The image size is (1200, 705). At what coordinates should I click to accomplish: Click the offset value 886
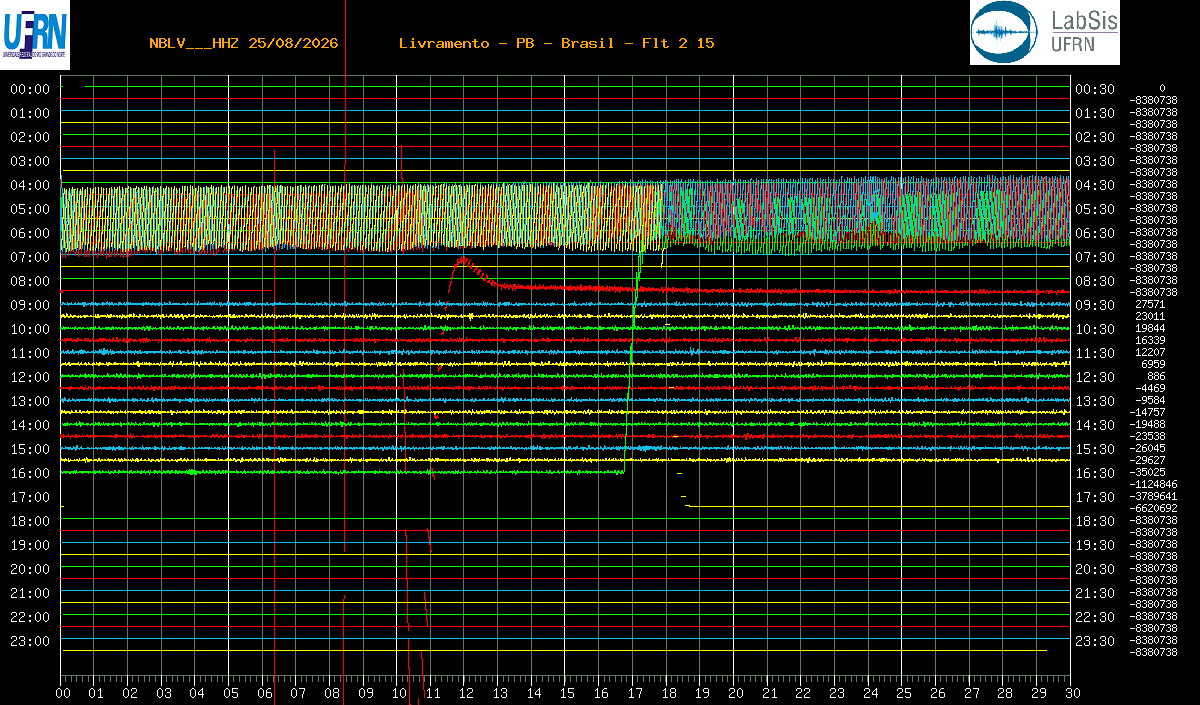point(1157,376)
